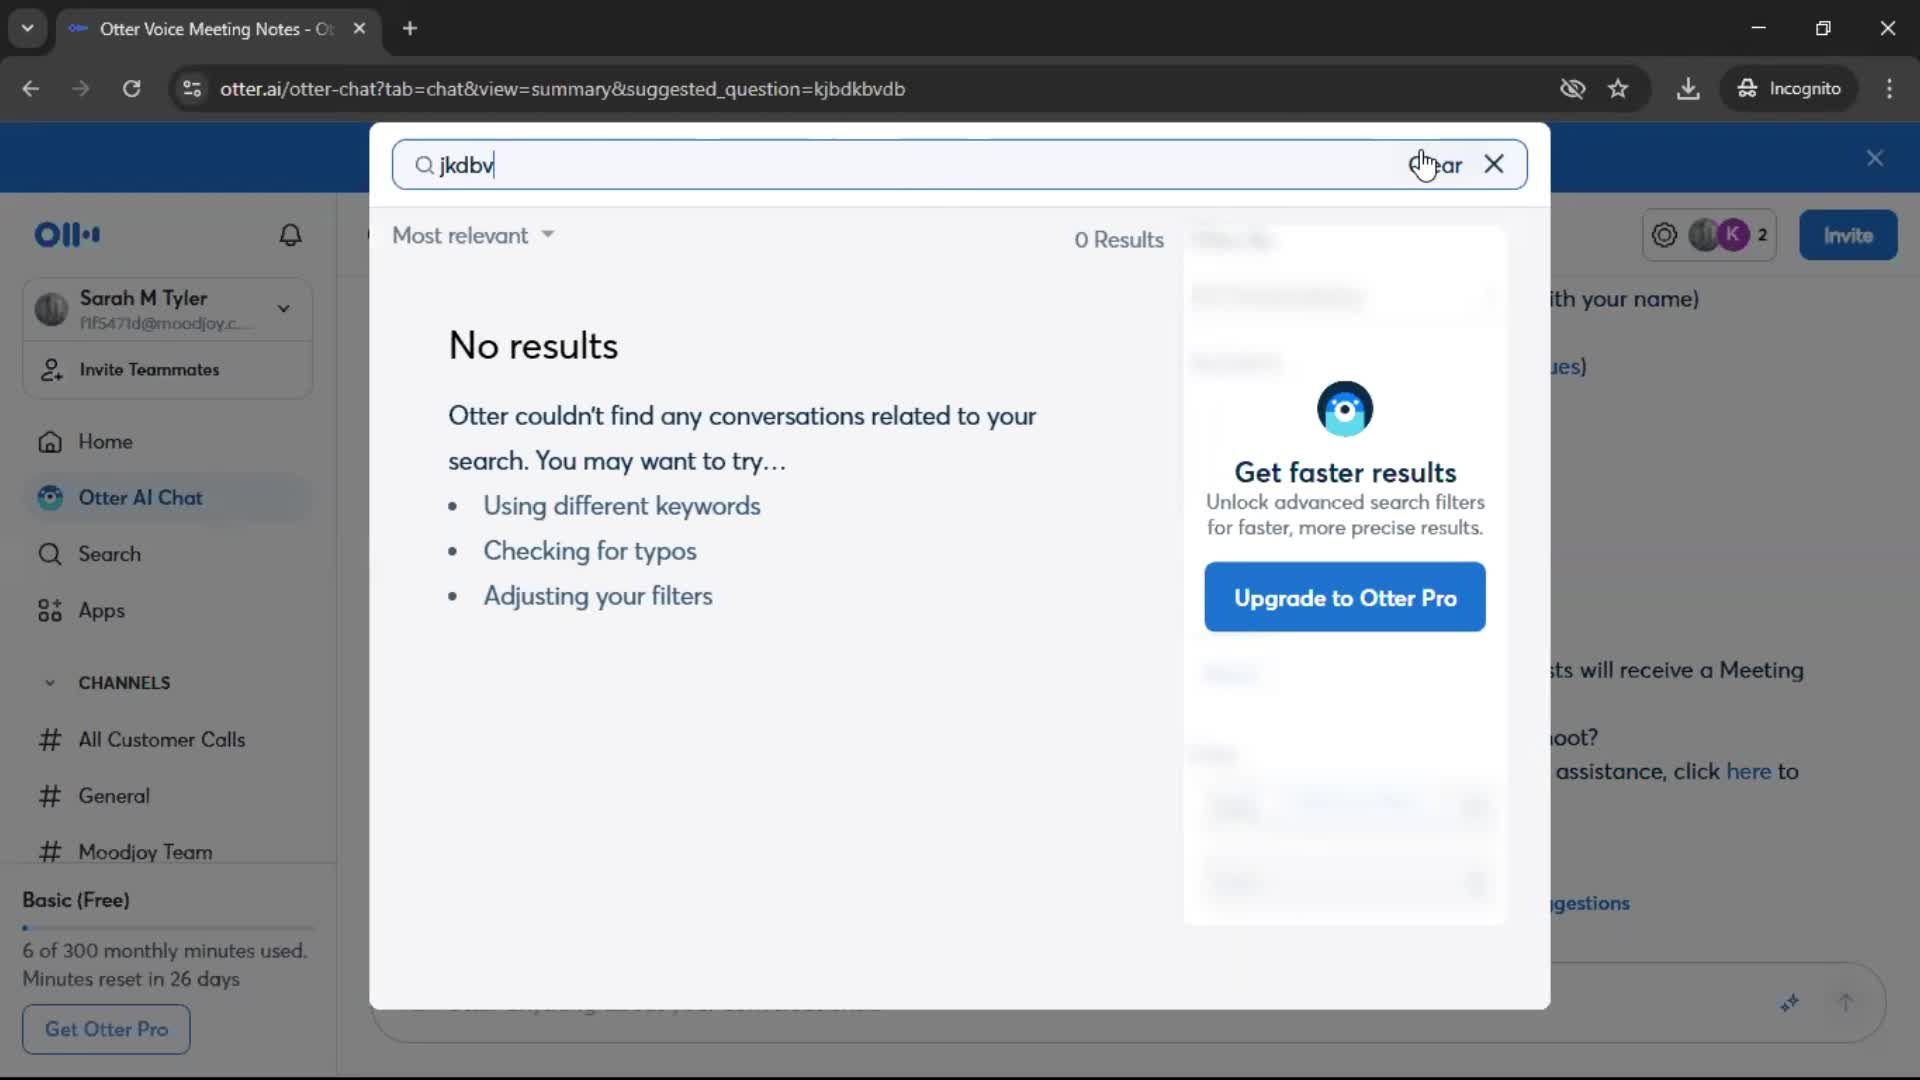Click the blue Invite button
Viewport: 1920px width, 1080px height.
1848,236
